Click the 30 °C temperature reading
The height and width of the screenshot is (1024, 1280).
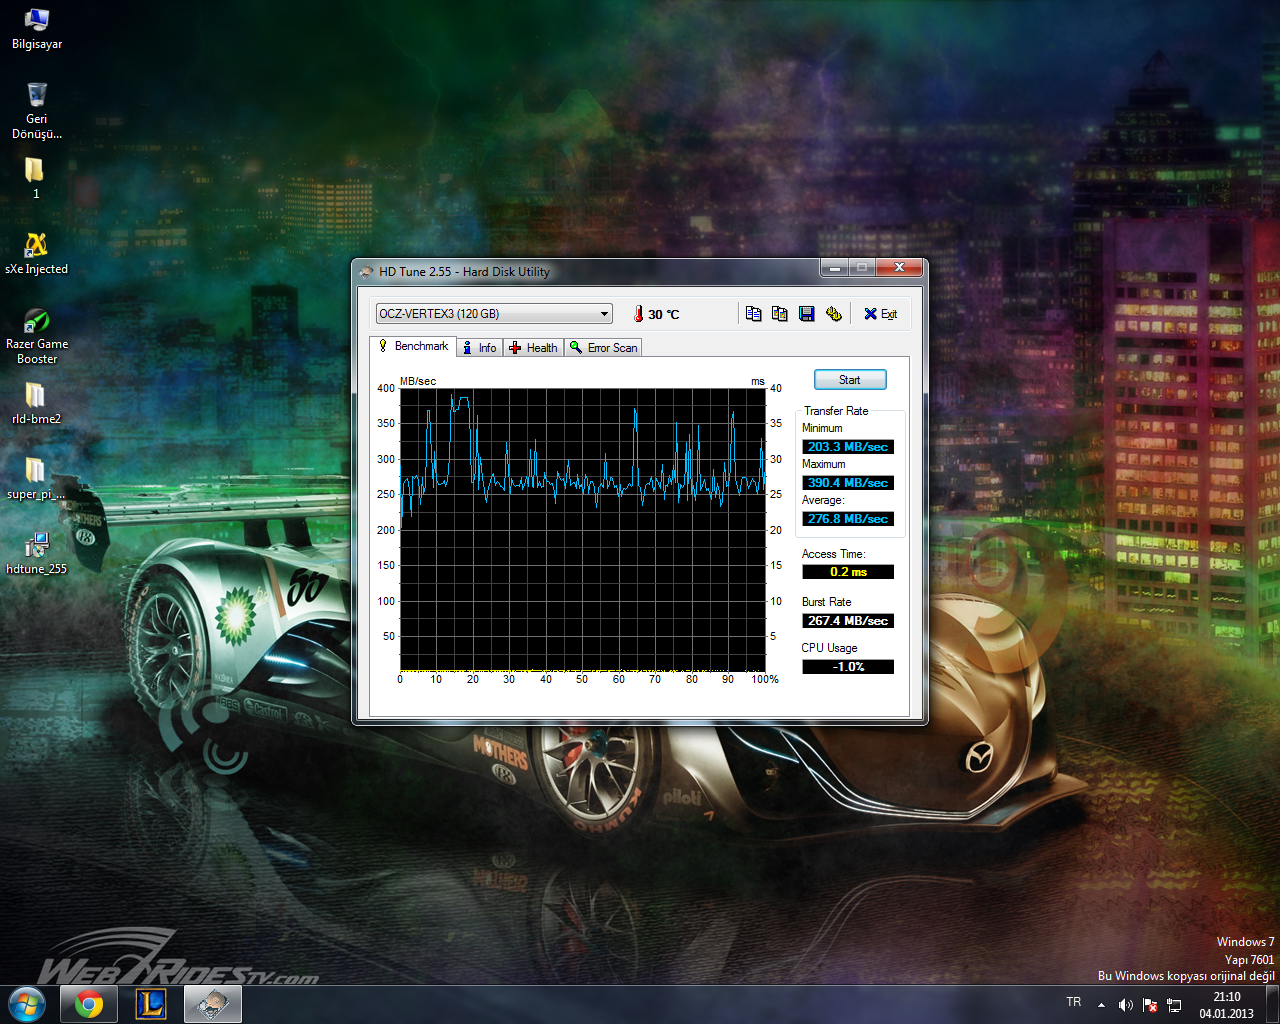[664, 314]
